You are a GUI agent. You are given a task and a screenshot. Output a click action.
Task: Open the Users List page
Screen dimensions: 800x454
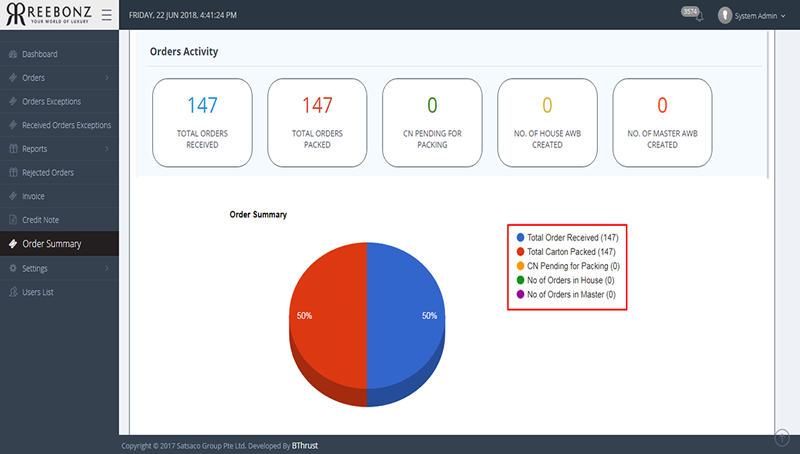(x=38, y=292)
